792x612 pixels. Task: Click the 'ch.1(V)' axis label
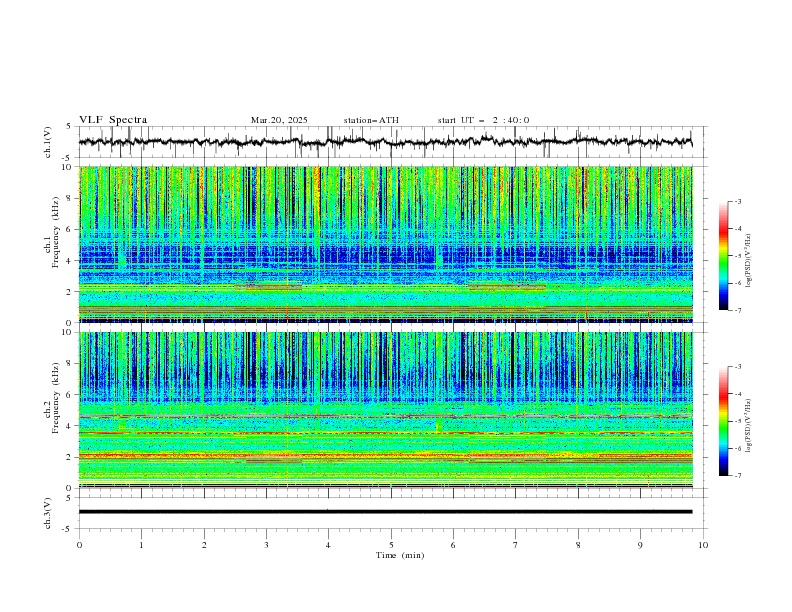pos(48,142)
